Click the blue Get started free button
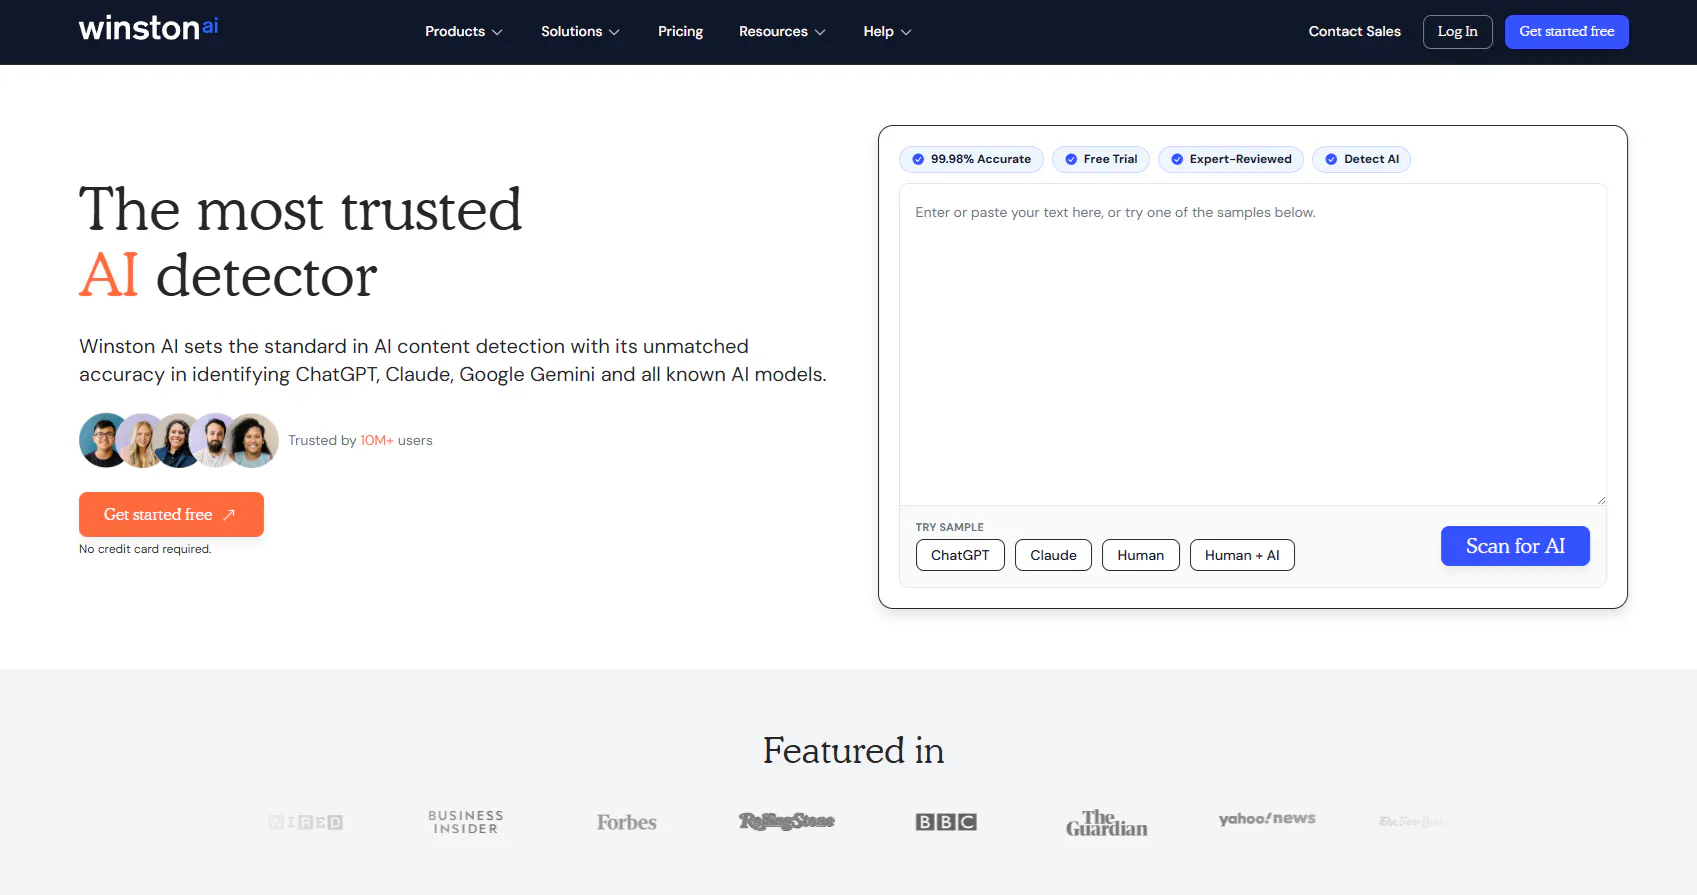The height and width of the screenshot is (895, 1697). [1567, 32]
